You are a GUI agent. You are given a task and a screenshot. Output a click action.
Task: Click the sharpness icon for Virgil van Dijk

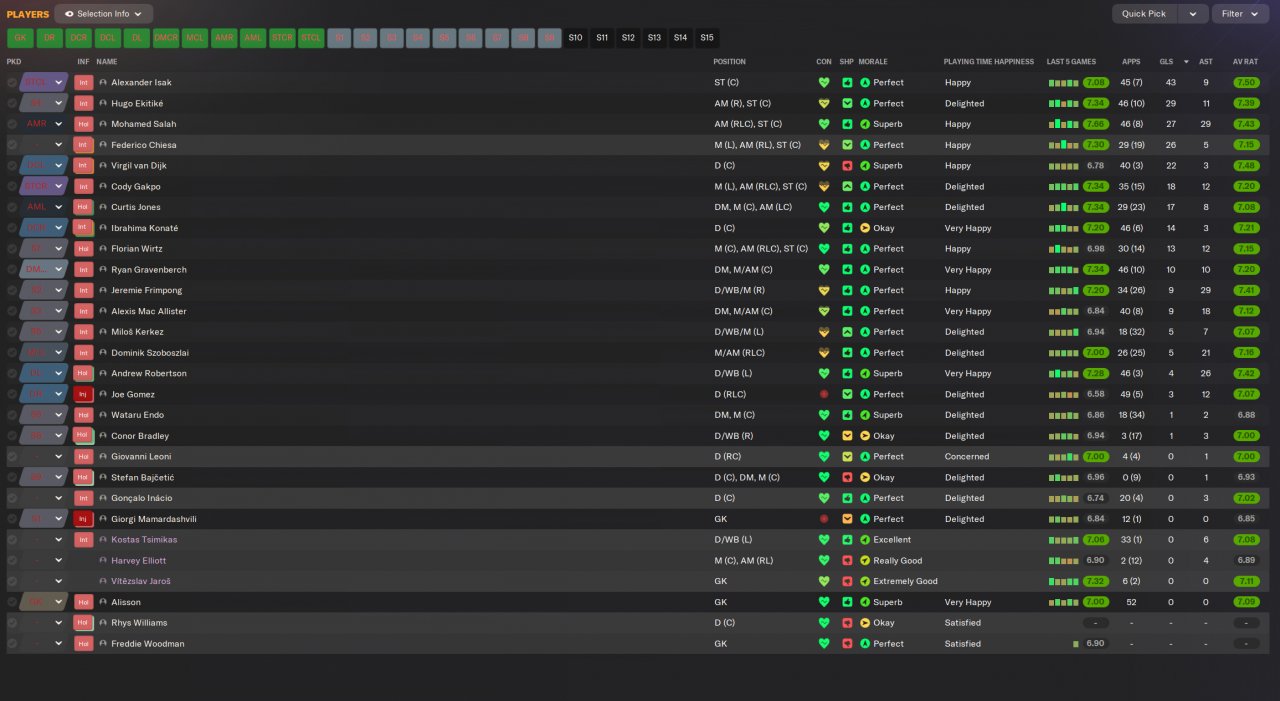[x=847, y=166]
